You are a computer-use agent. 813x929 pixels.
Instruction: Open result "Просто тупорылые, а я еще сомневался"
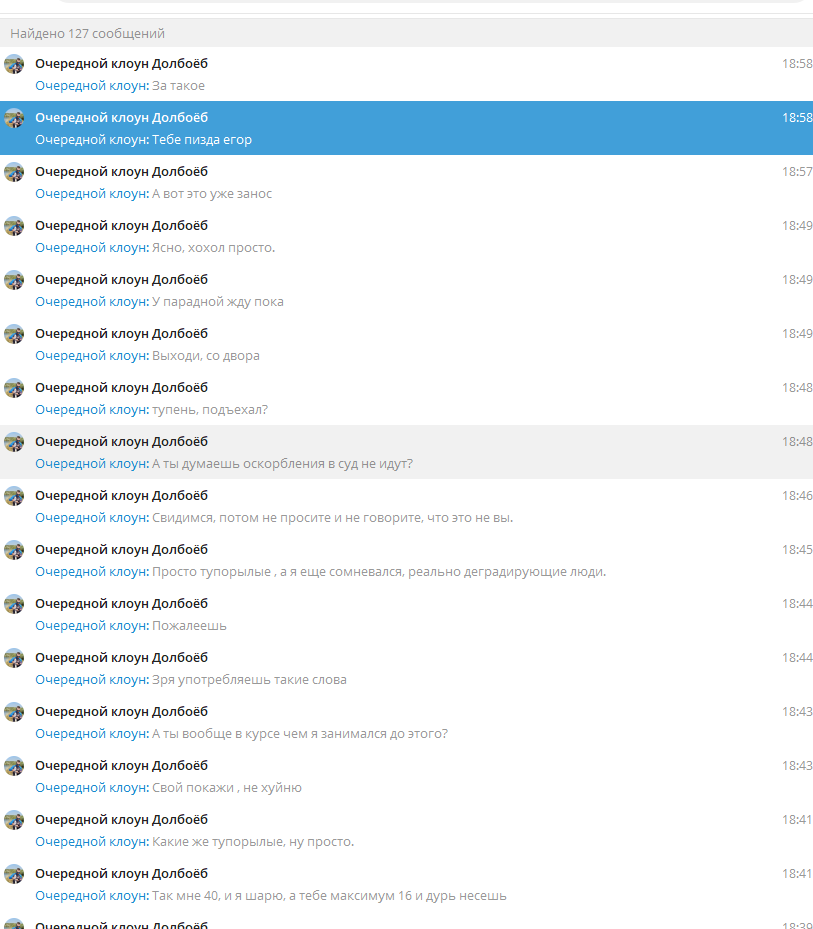pyautogui.click(x=406, y=560)
